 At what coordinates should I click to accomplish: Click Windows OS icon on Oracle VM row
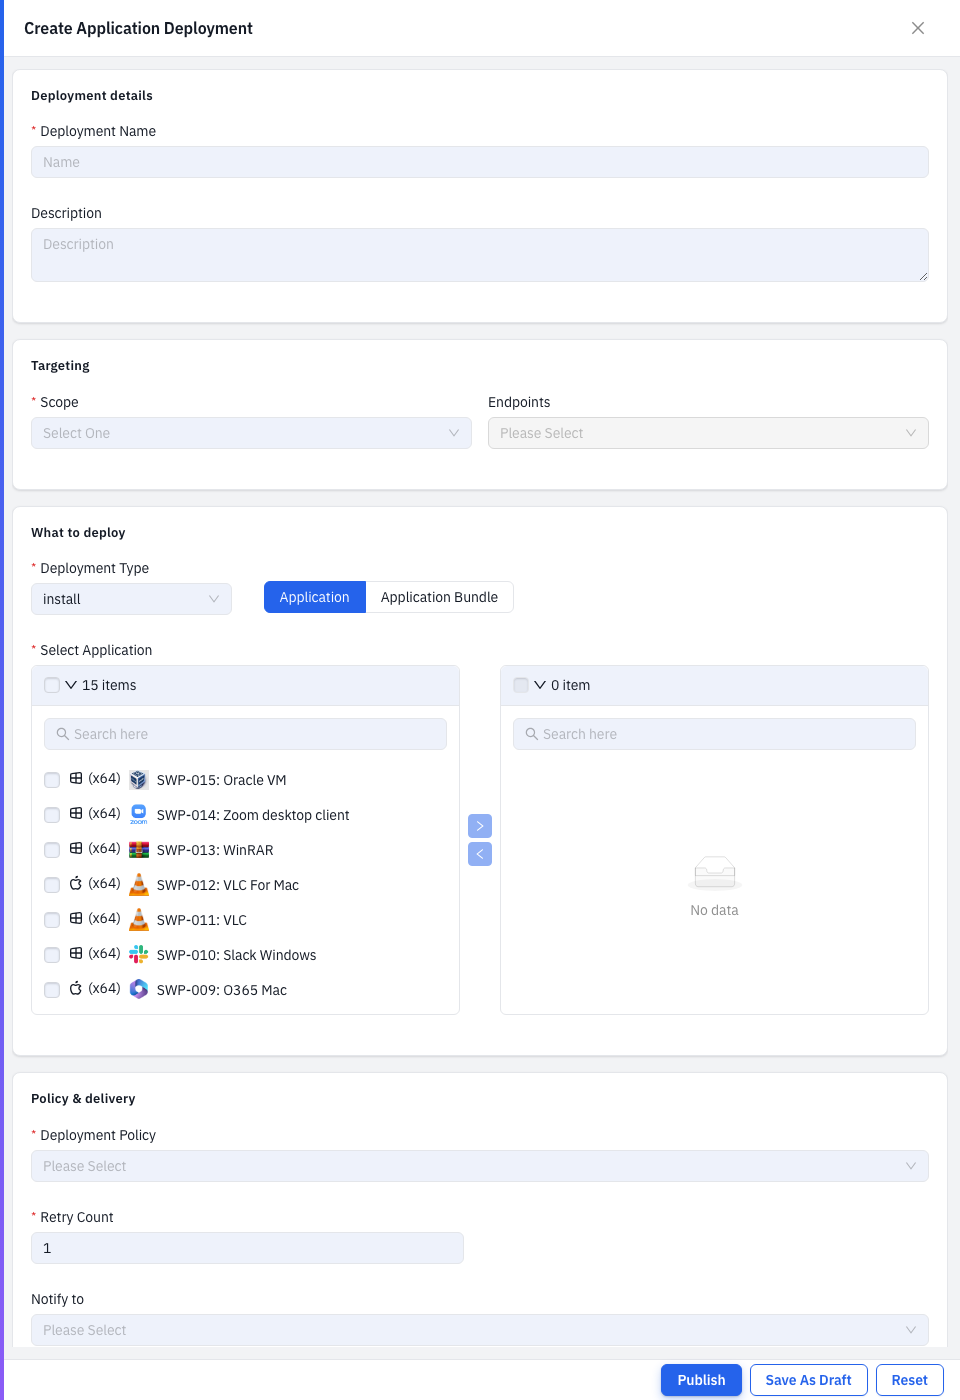pos(76,778)
